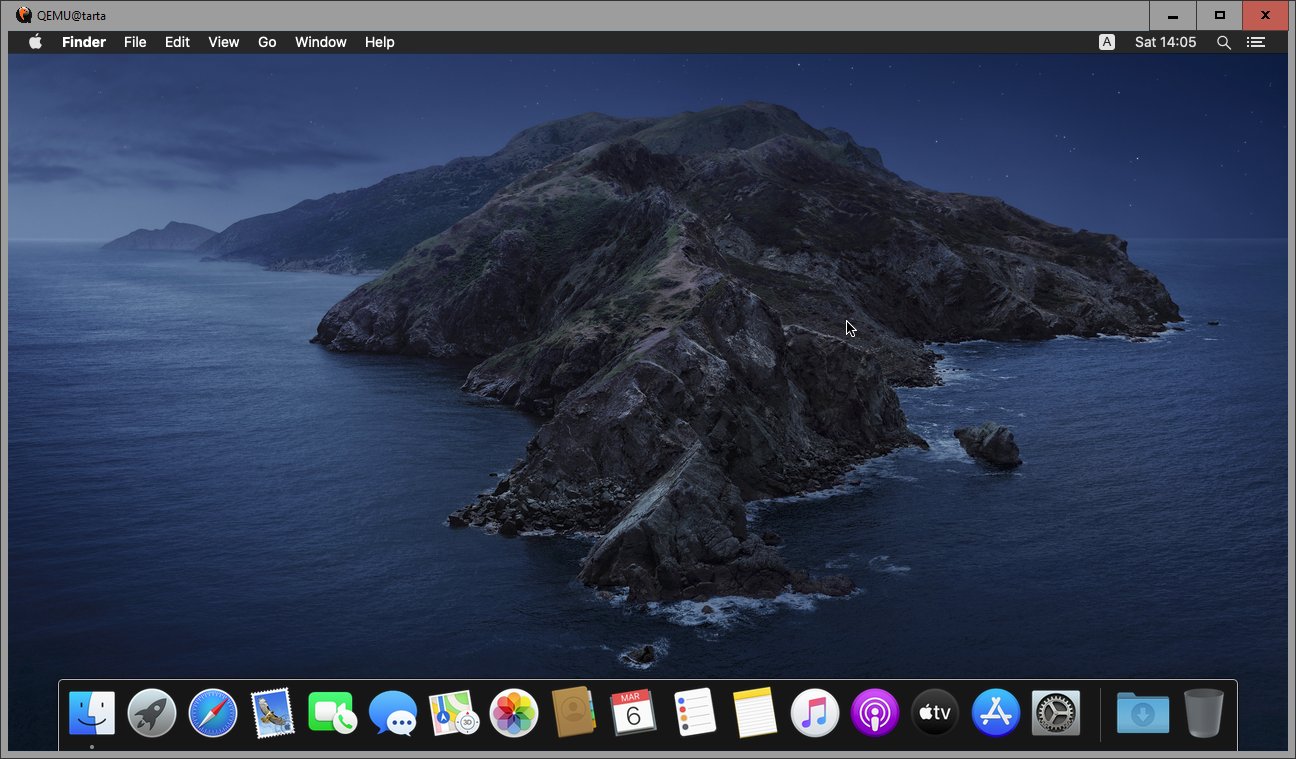The width and height of the screenshot is (1296, 759).
Task: Open the Photos app
Action: tap(514, 714)
